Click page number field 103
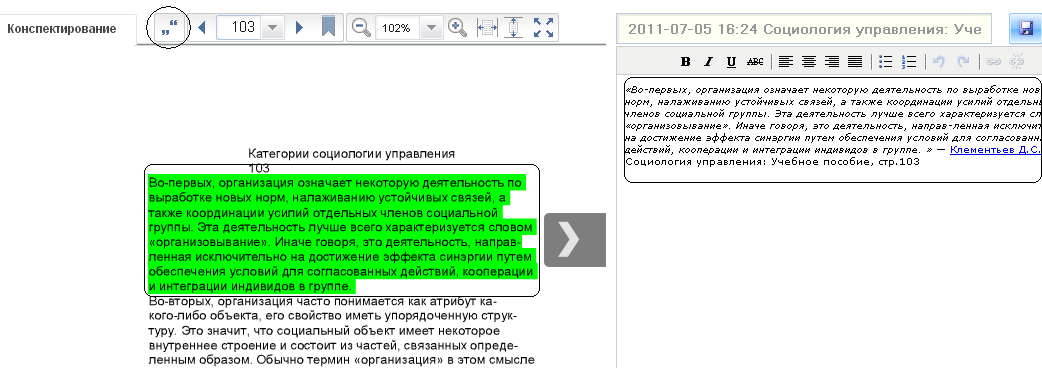 click(x=240, y=28)
